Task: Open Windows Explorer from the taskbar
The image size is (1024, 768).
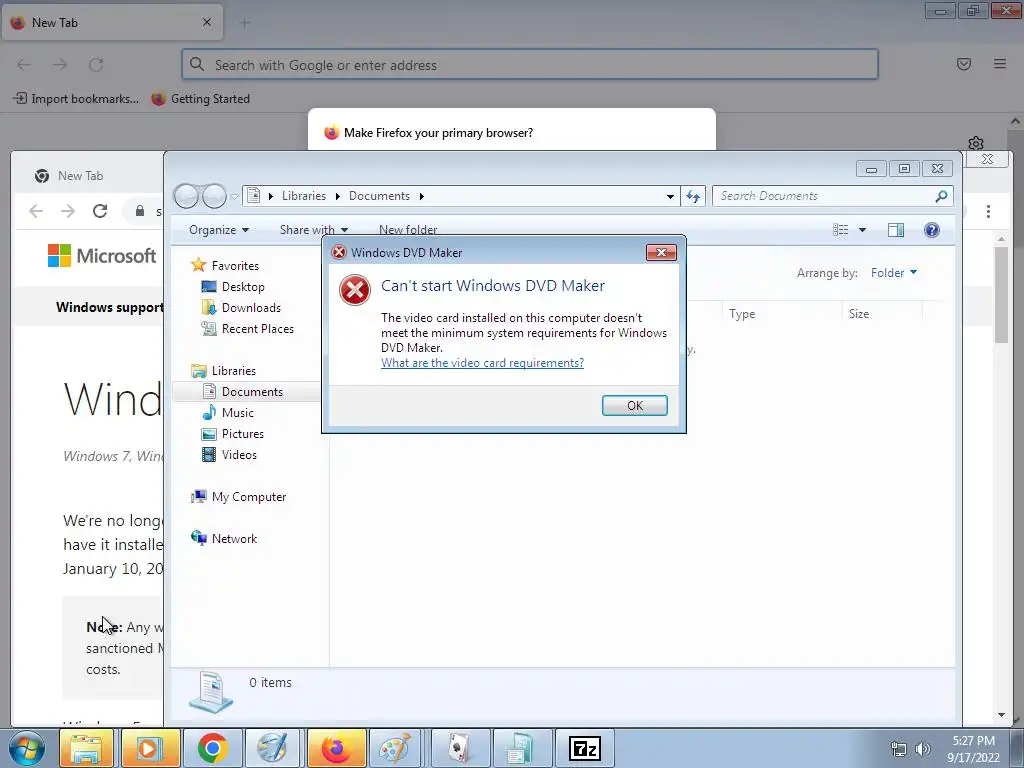Action: [x=86, y=748]
